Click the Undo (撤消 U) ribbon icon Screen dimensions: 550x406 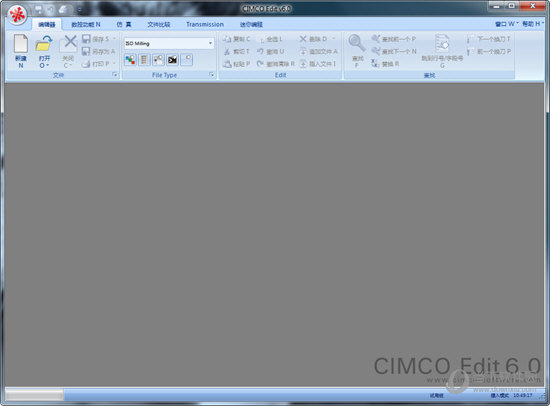point(260,52)
